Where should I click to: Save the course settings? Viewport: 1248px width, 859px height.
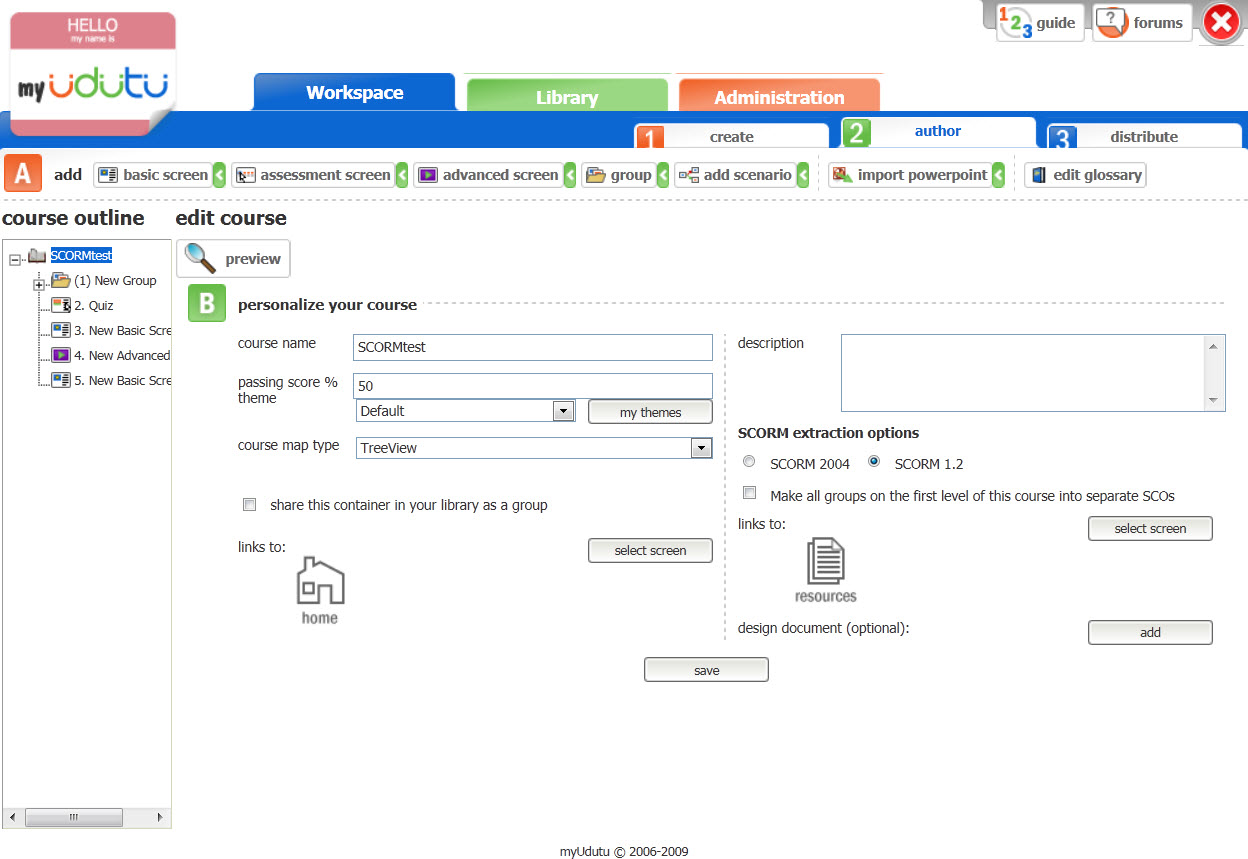(x=706, y=669)
